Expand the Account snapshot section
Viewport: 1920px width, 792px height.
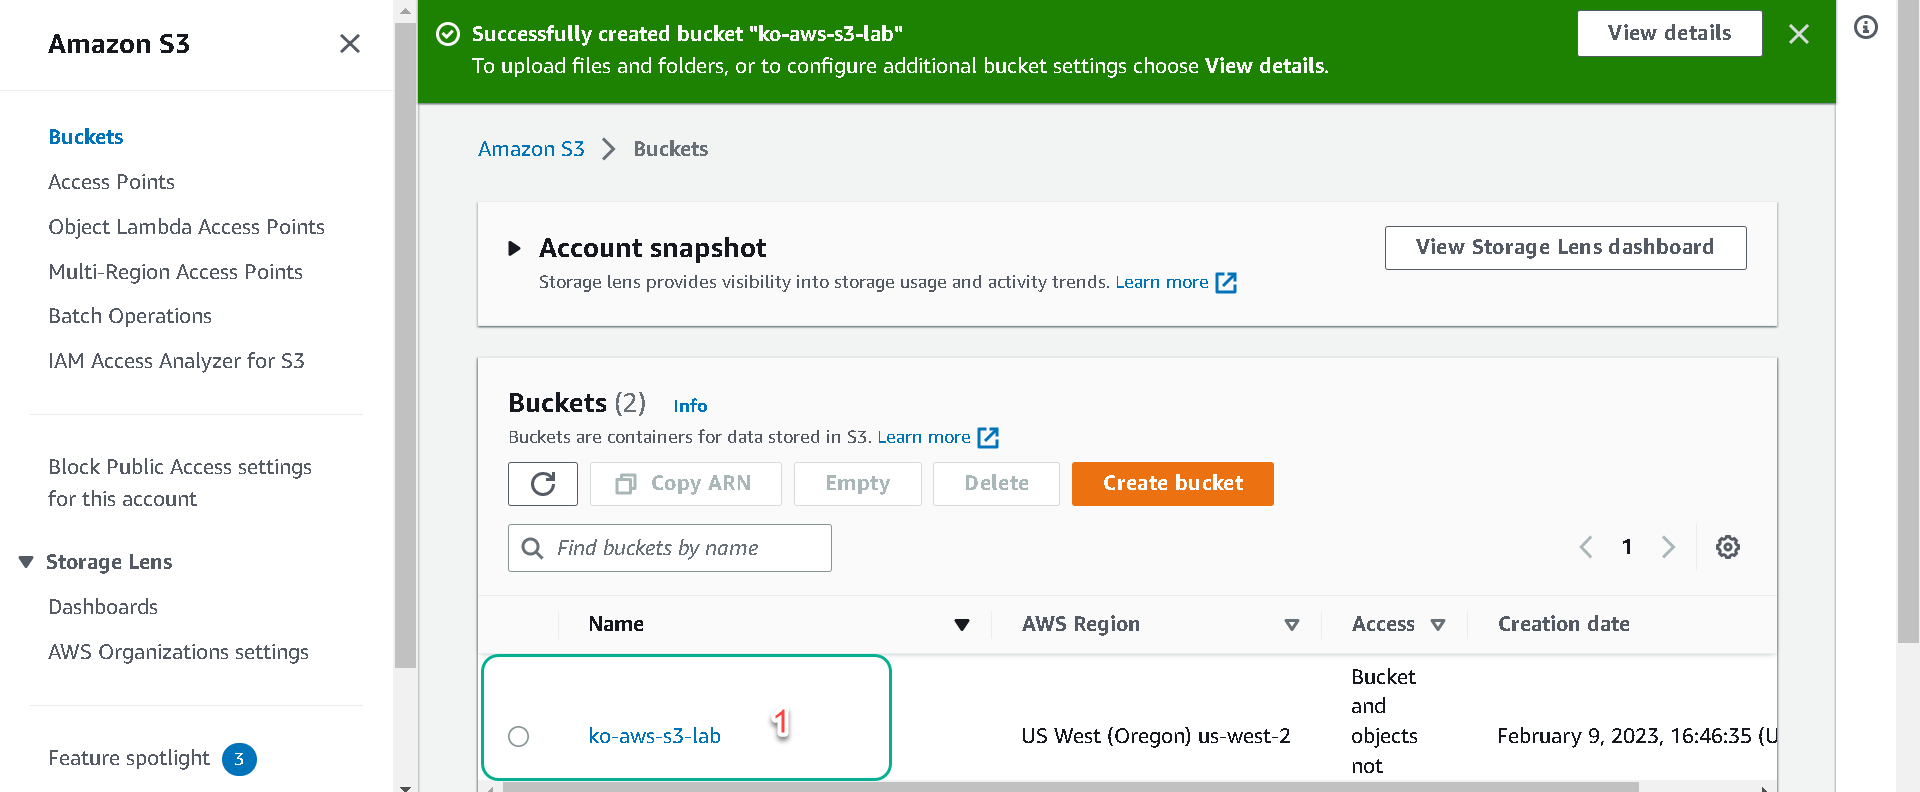[514, 248]
